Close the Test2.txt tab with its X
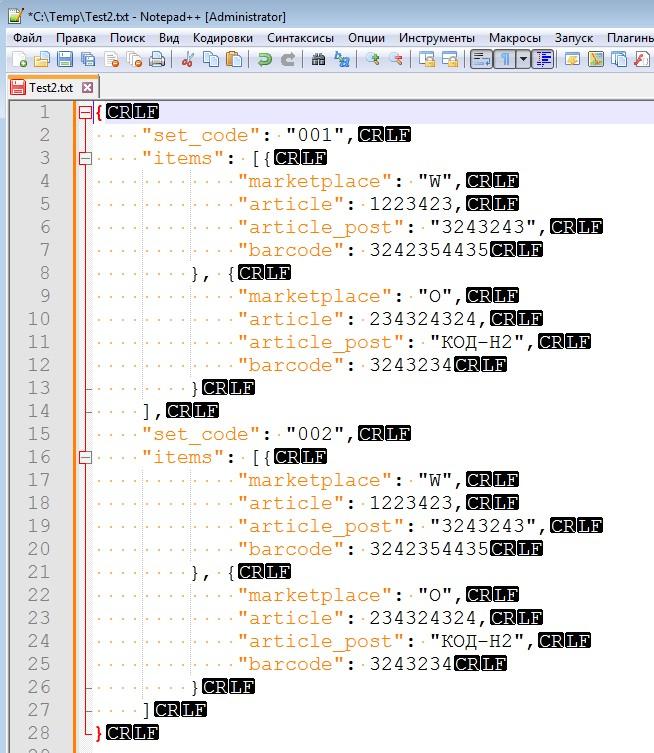 coord(87,87)
